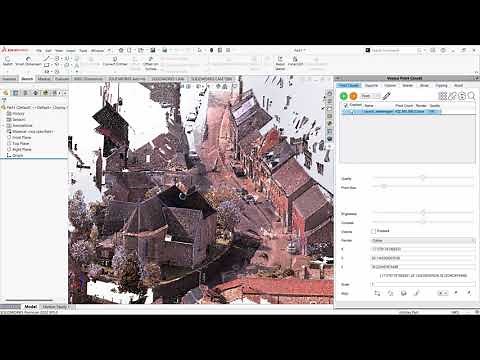480x360 pixels.
Task: Click the Options icon in the top toolbar
Action: (x=228, y=50)
